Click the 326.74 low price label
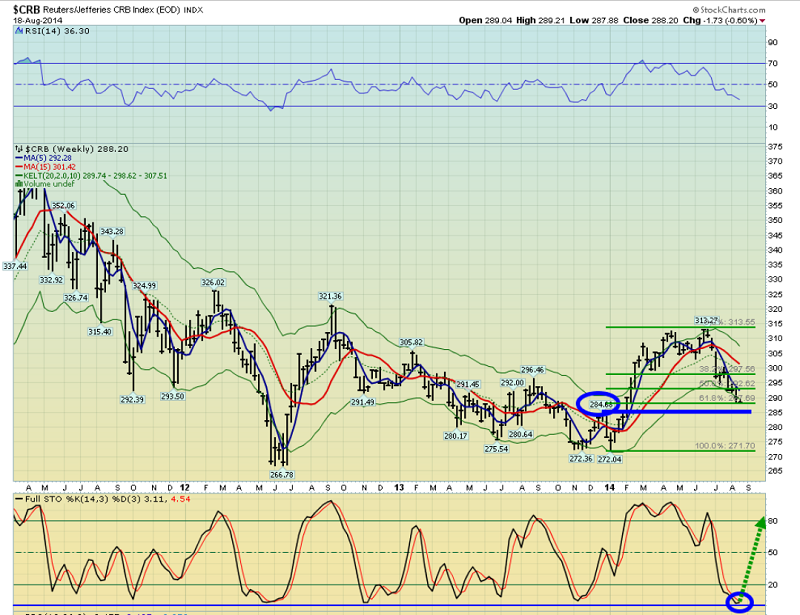Screen dimensions: 800x615 point(76,298)
